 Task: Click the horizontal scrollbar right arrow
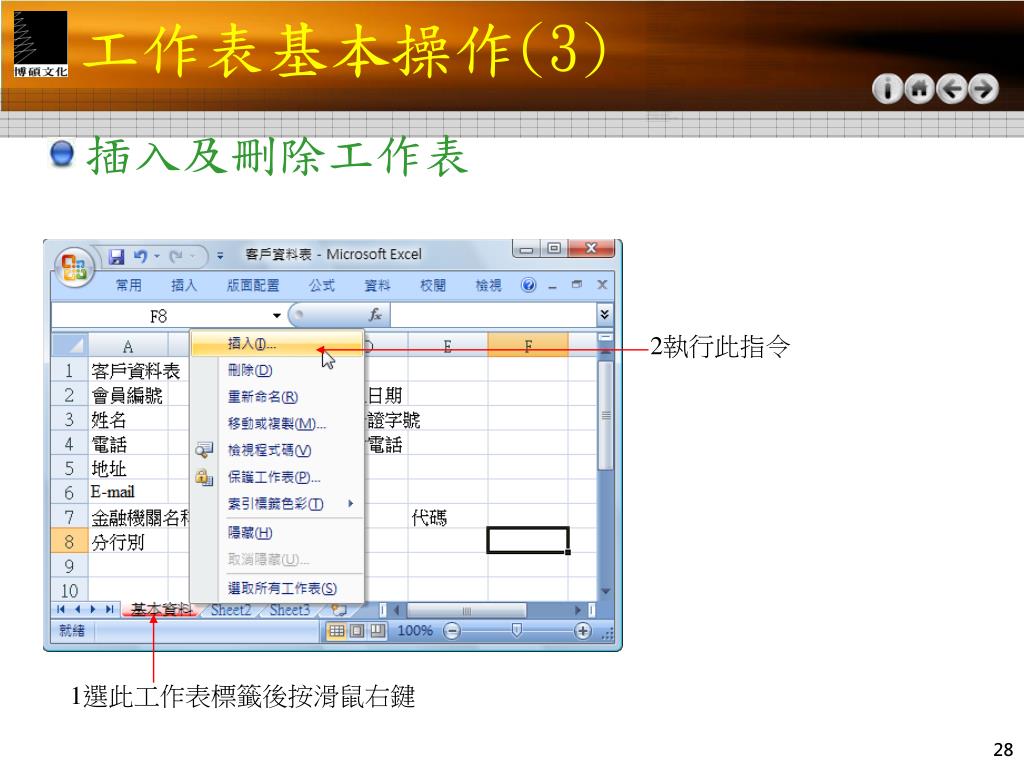578,610
